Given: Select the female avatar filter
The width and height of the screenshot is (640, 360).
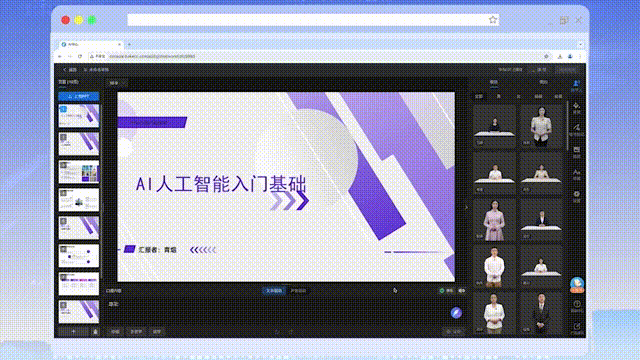Looking at the screenshot, I should [x=518, y=96].
